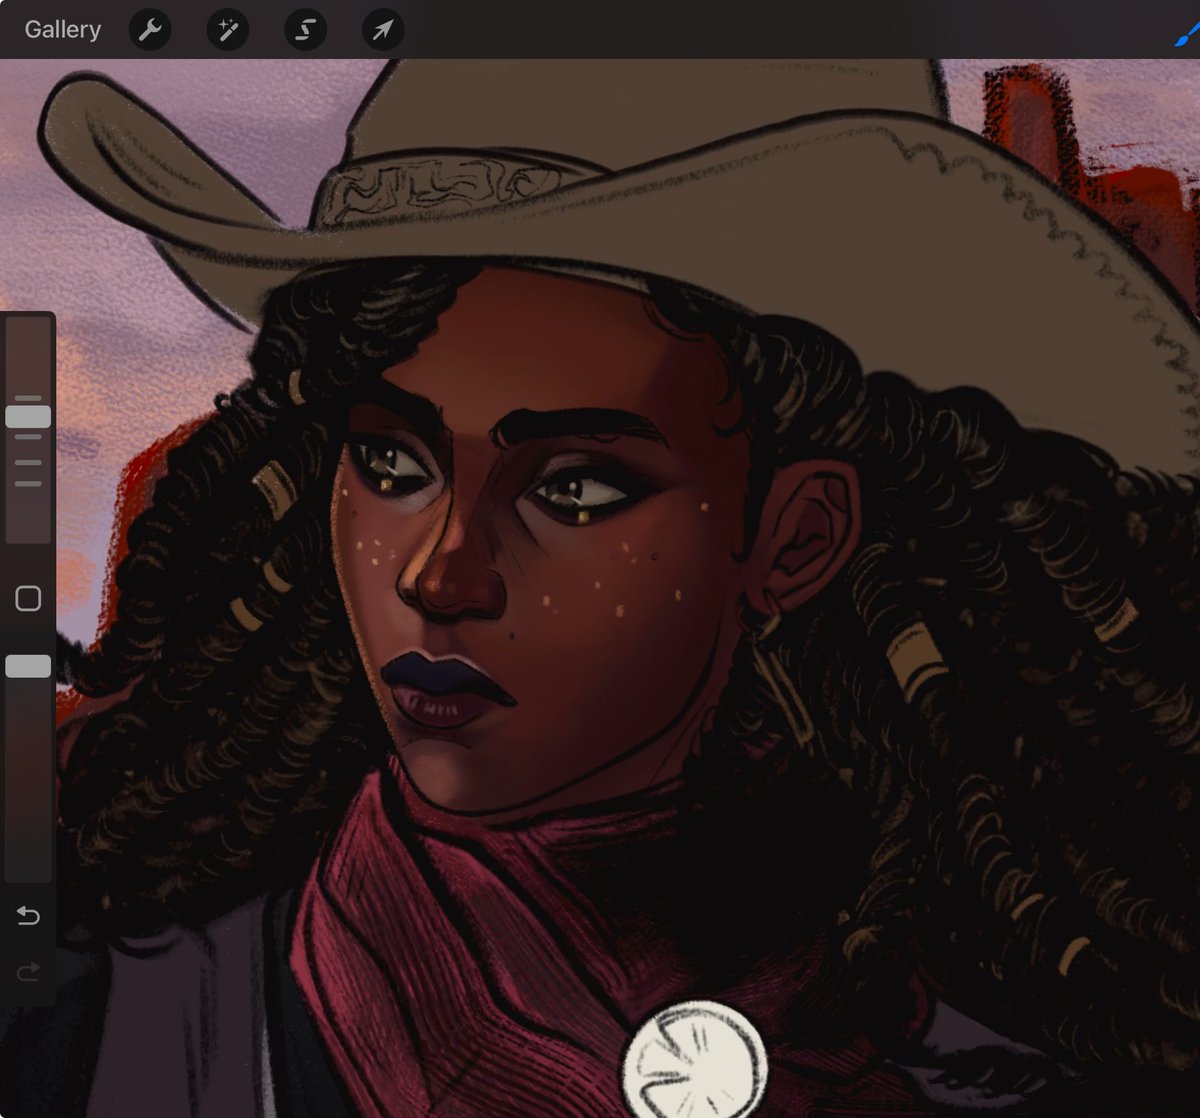Image resolution: width=1200 pixels, height=1118 pixels.
Task: Open the Actions wrench menu
Action: 150,30
